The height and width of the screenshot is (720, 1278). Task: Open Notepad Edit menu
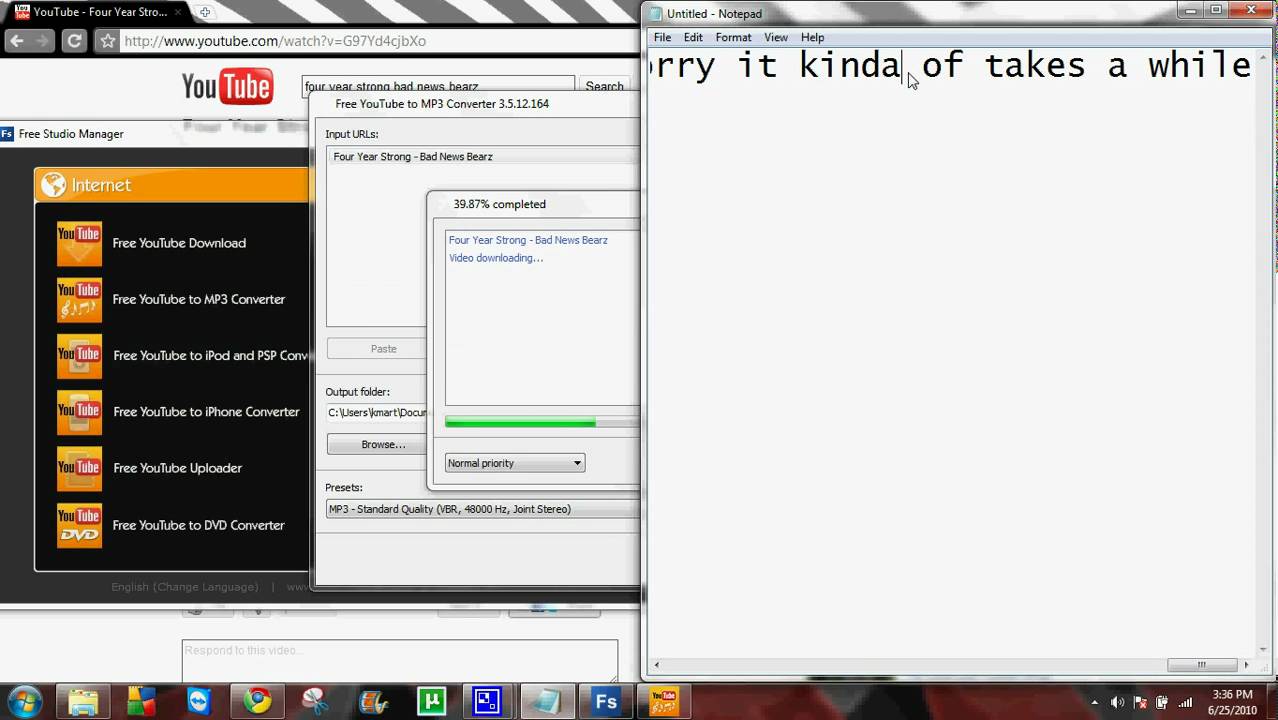693,37
